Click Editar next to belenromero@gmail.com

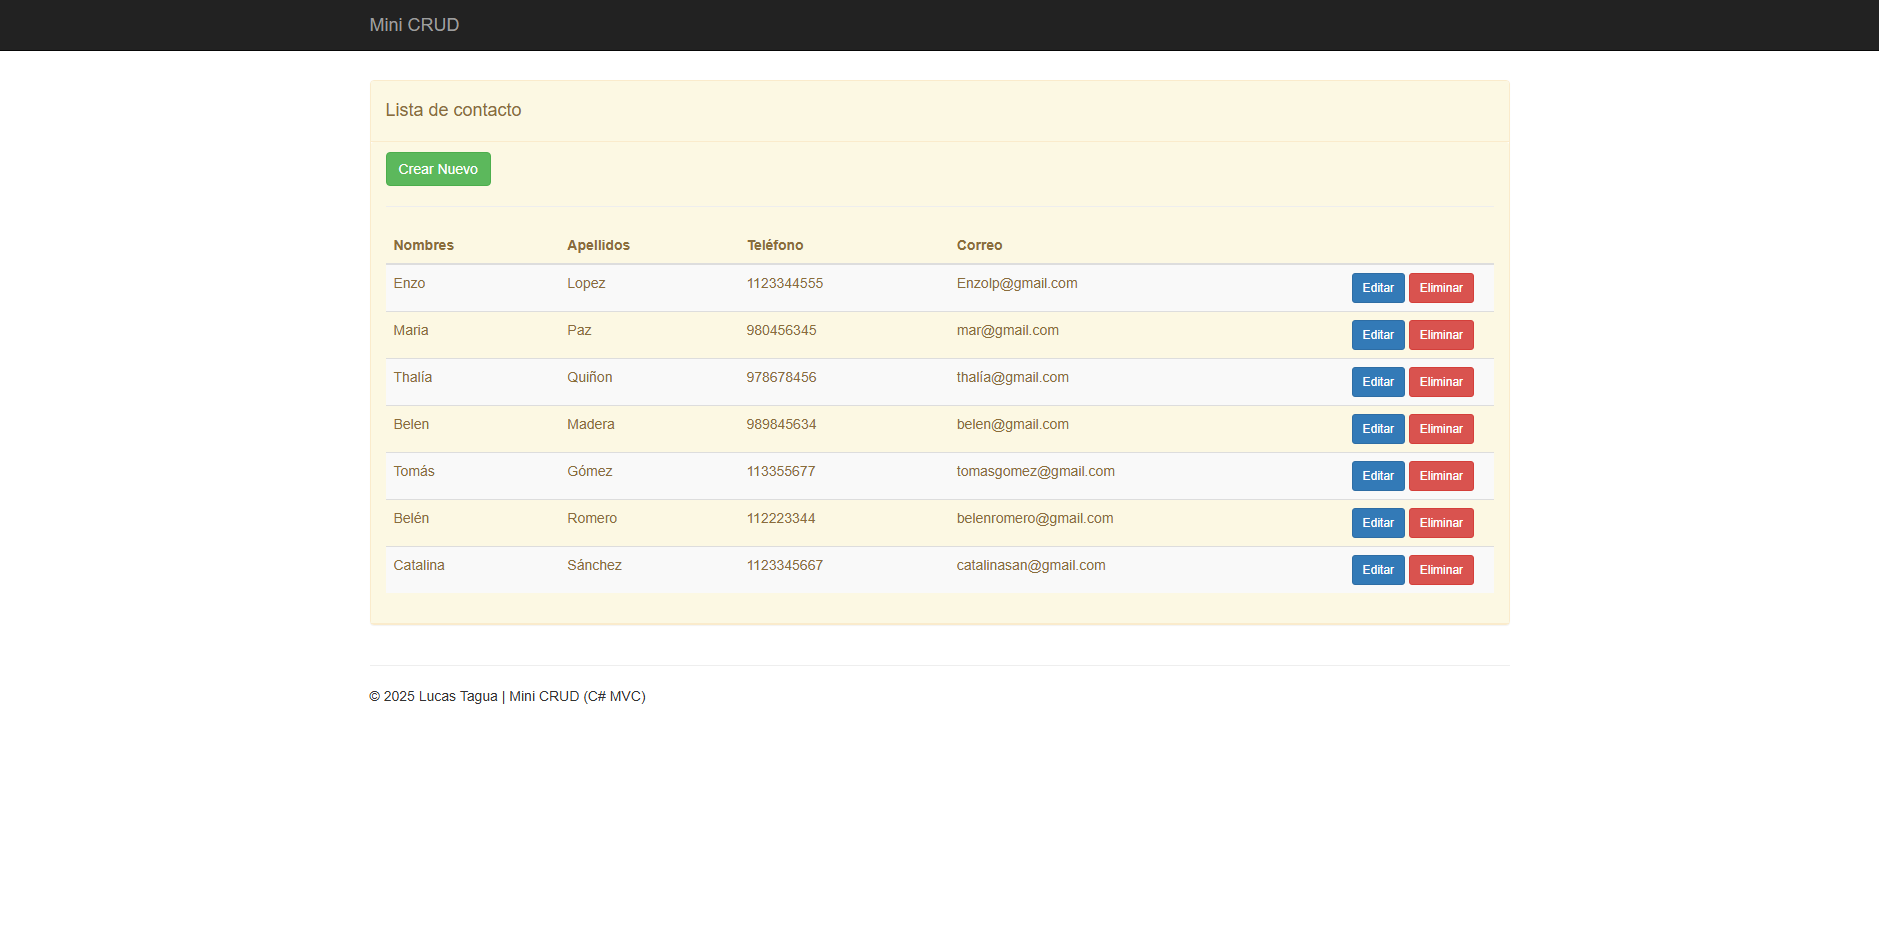click(1377, 523)
